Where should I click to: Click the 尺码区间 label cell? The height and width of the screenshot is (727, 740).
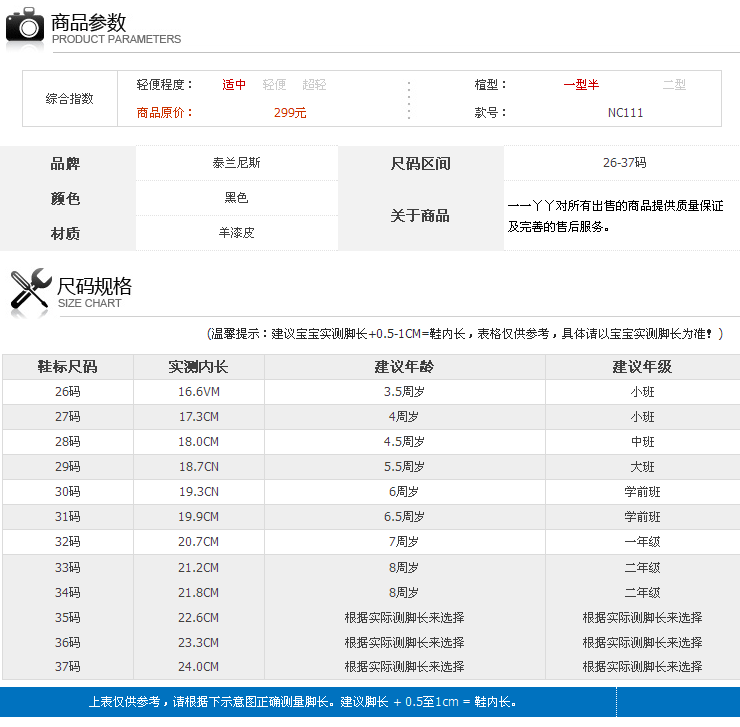[420, 163]
